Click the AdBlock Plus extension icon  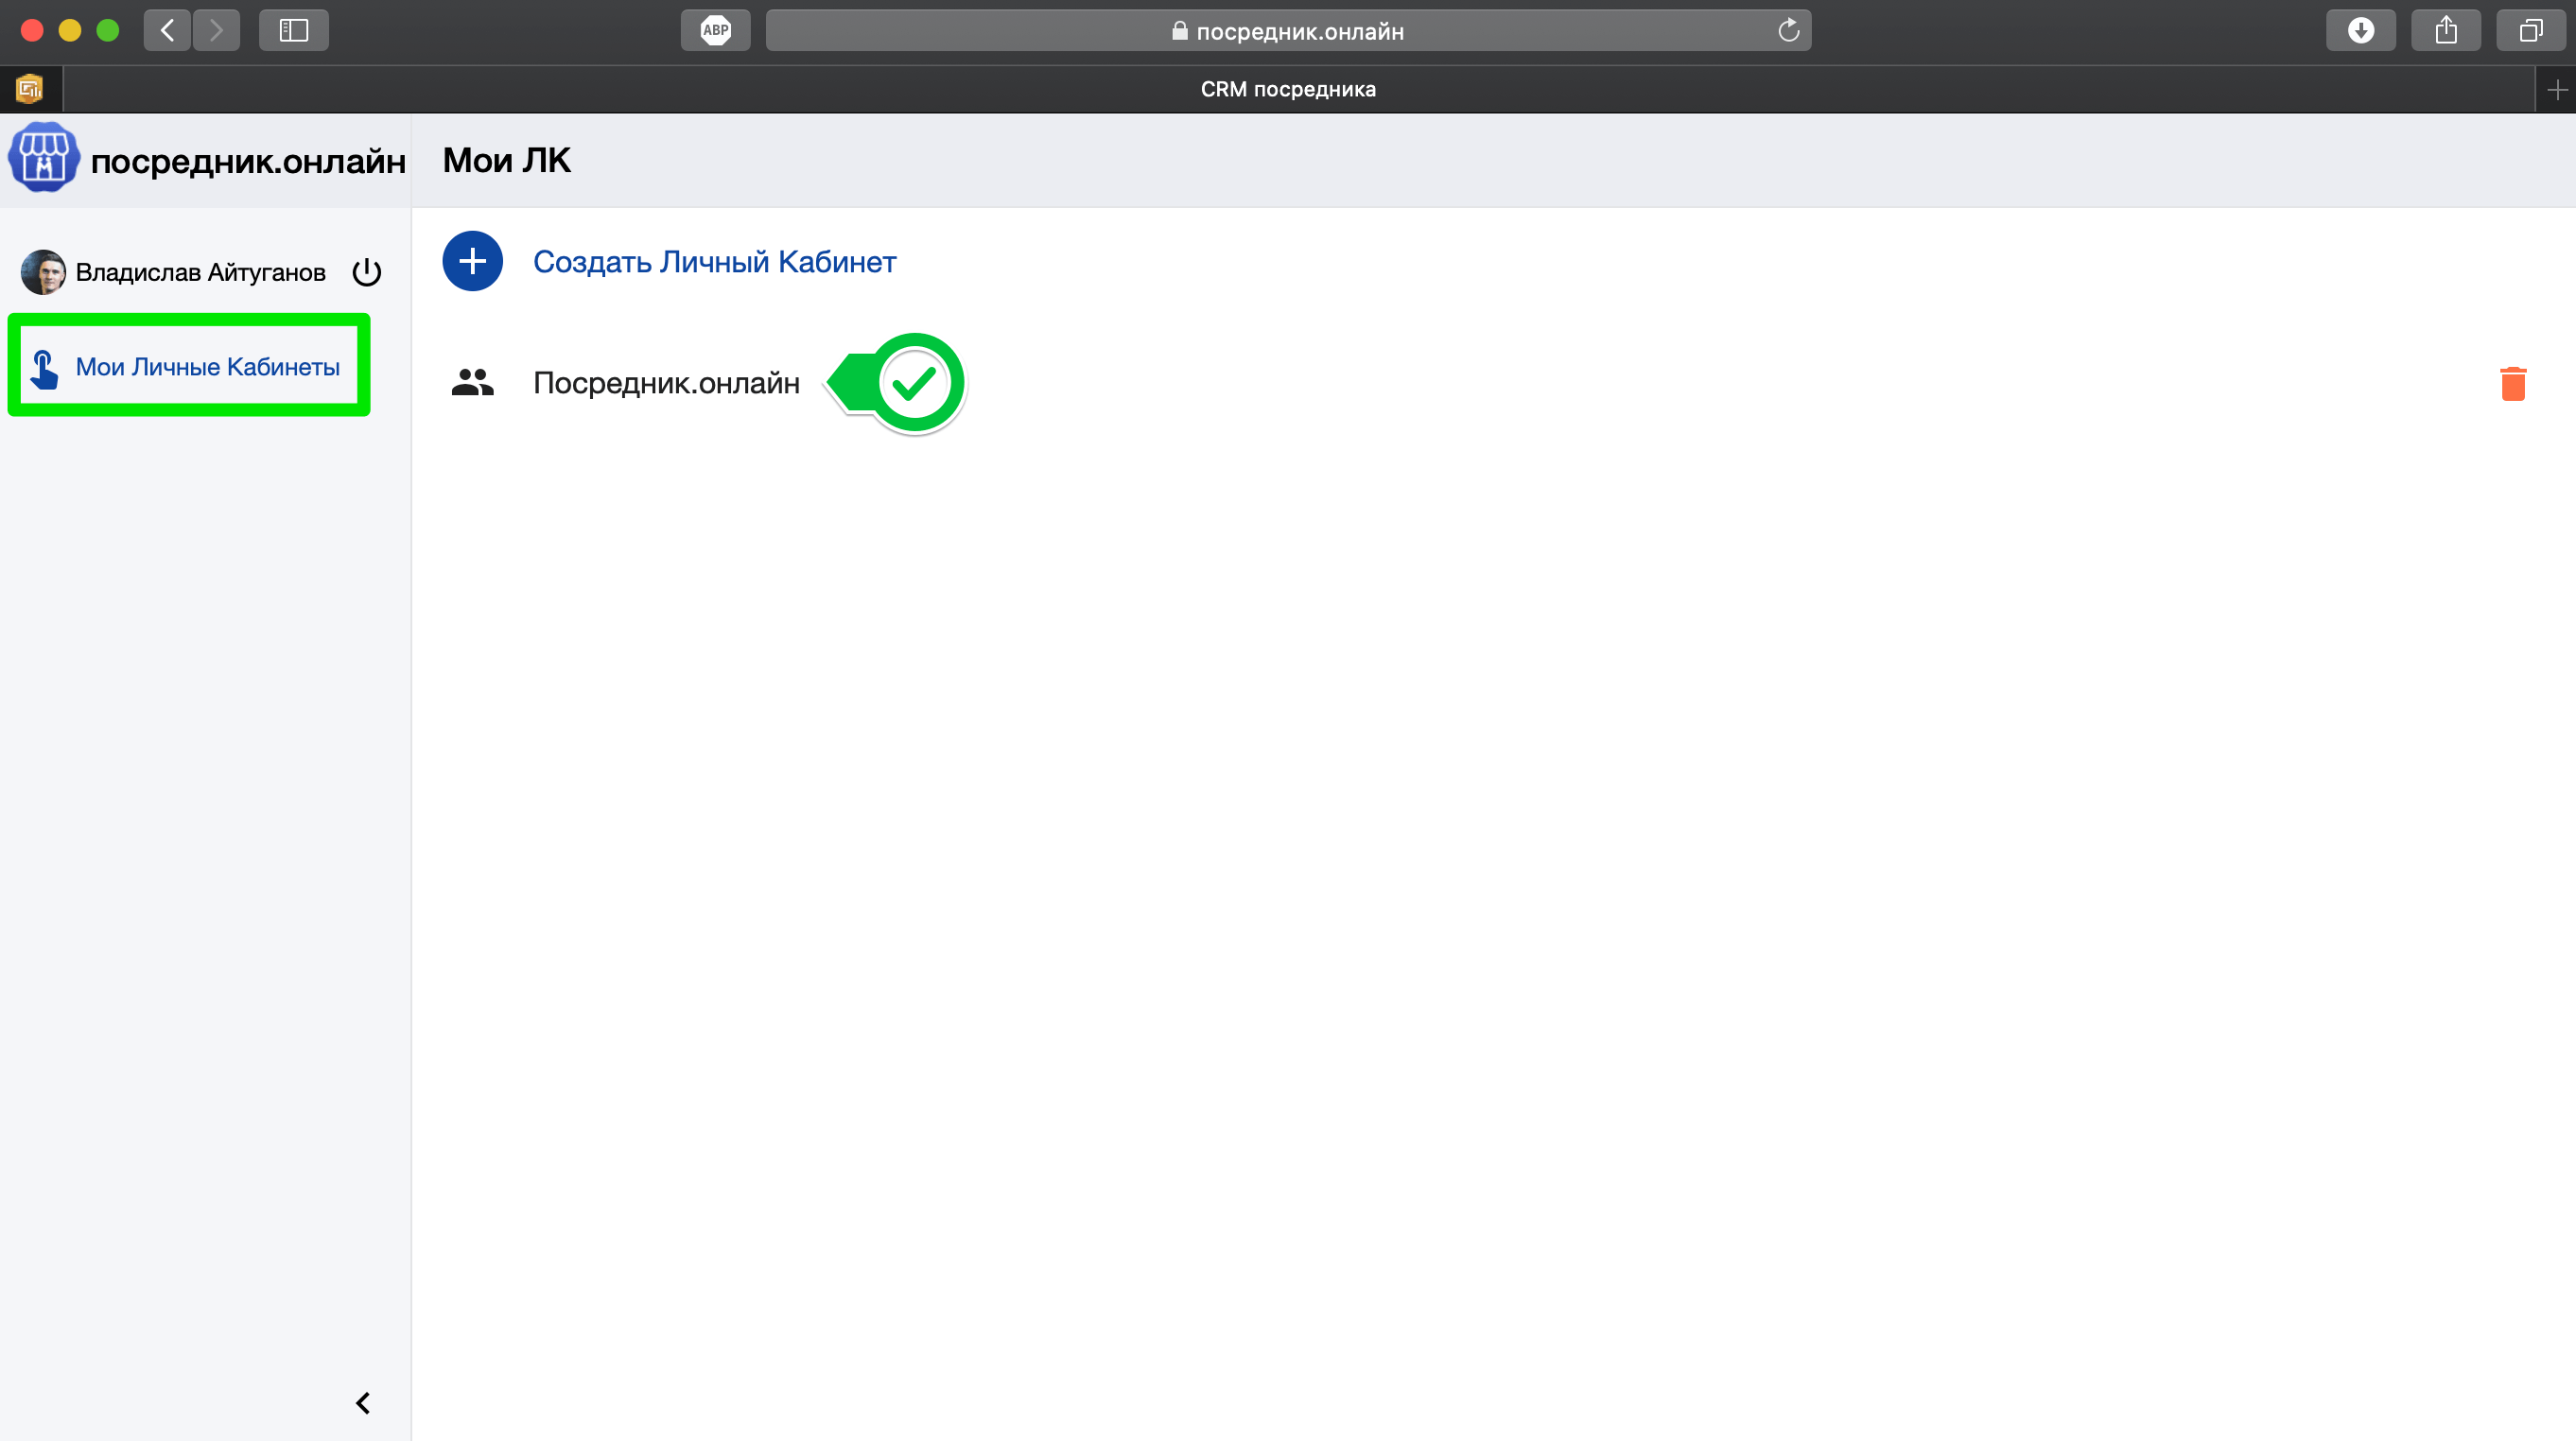[x=715, y=30]
